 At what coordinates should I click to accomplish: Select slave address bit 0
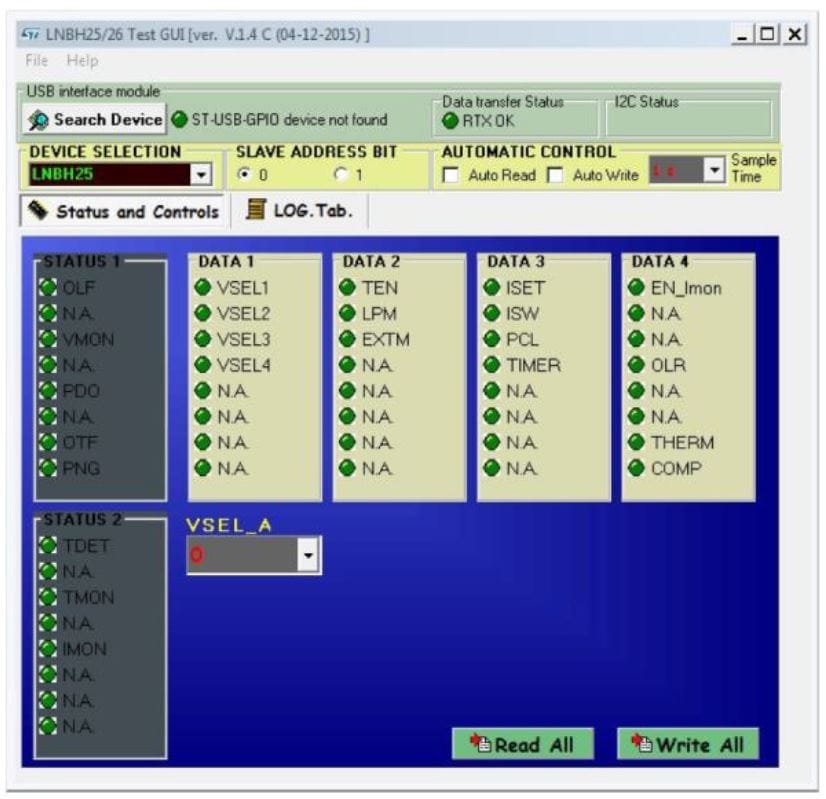(243, 176)
